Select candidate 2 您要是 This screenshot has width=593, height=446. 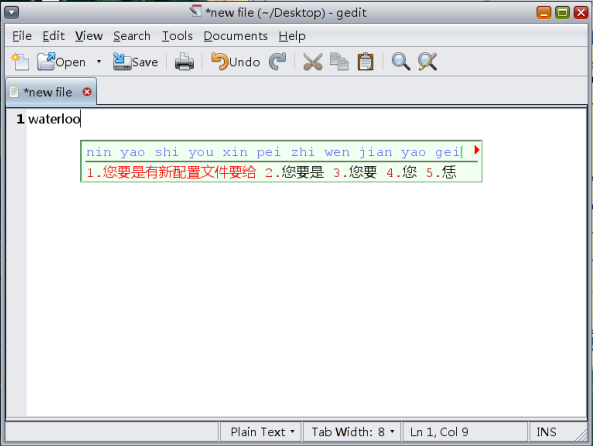295,172
